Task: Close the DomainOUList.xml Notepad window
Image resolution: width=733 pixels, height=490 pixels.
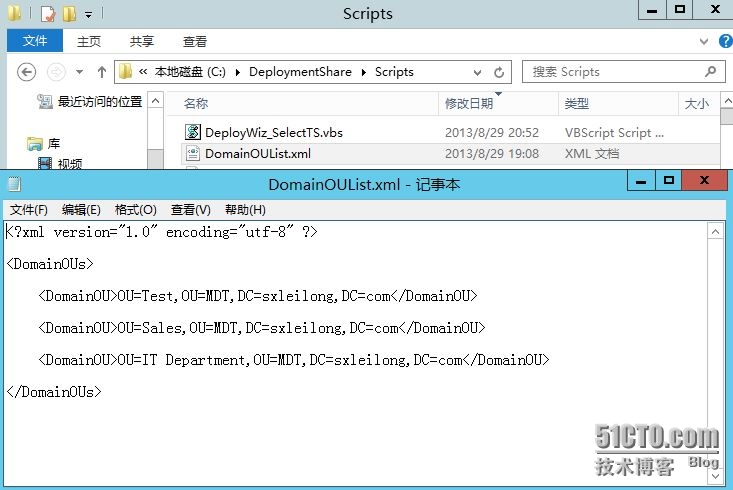Action: click(x=704, y=180)
